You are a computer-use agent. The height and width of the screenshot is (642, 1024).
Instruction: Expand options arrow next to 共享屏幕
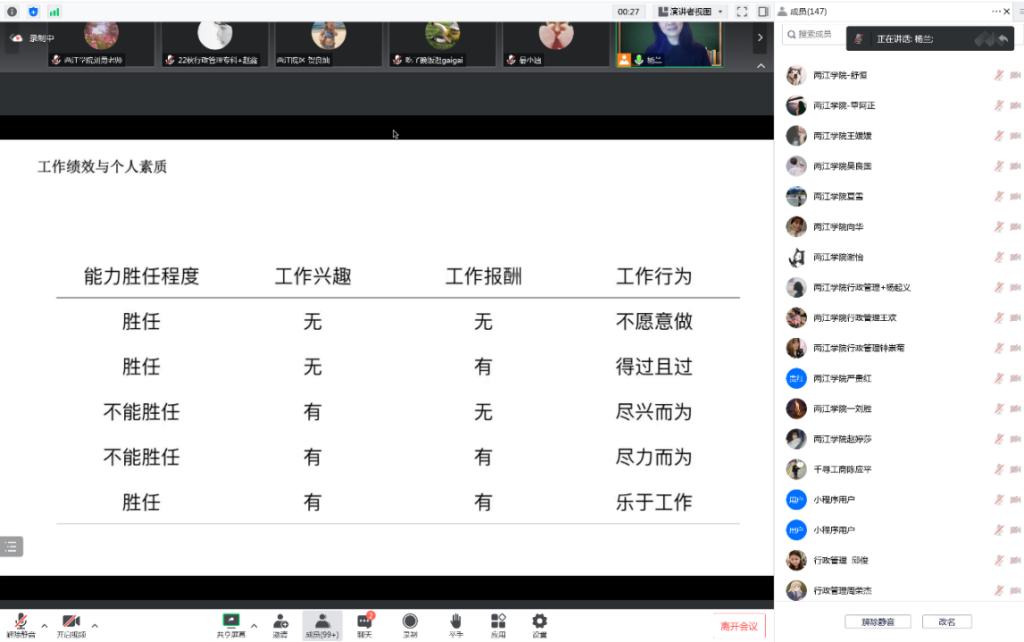254,626
